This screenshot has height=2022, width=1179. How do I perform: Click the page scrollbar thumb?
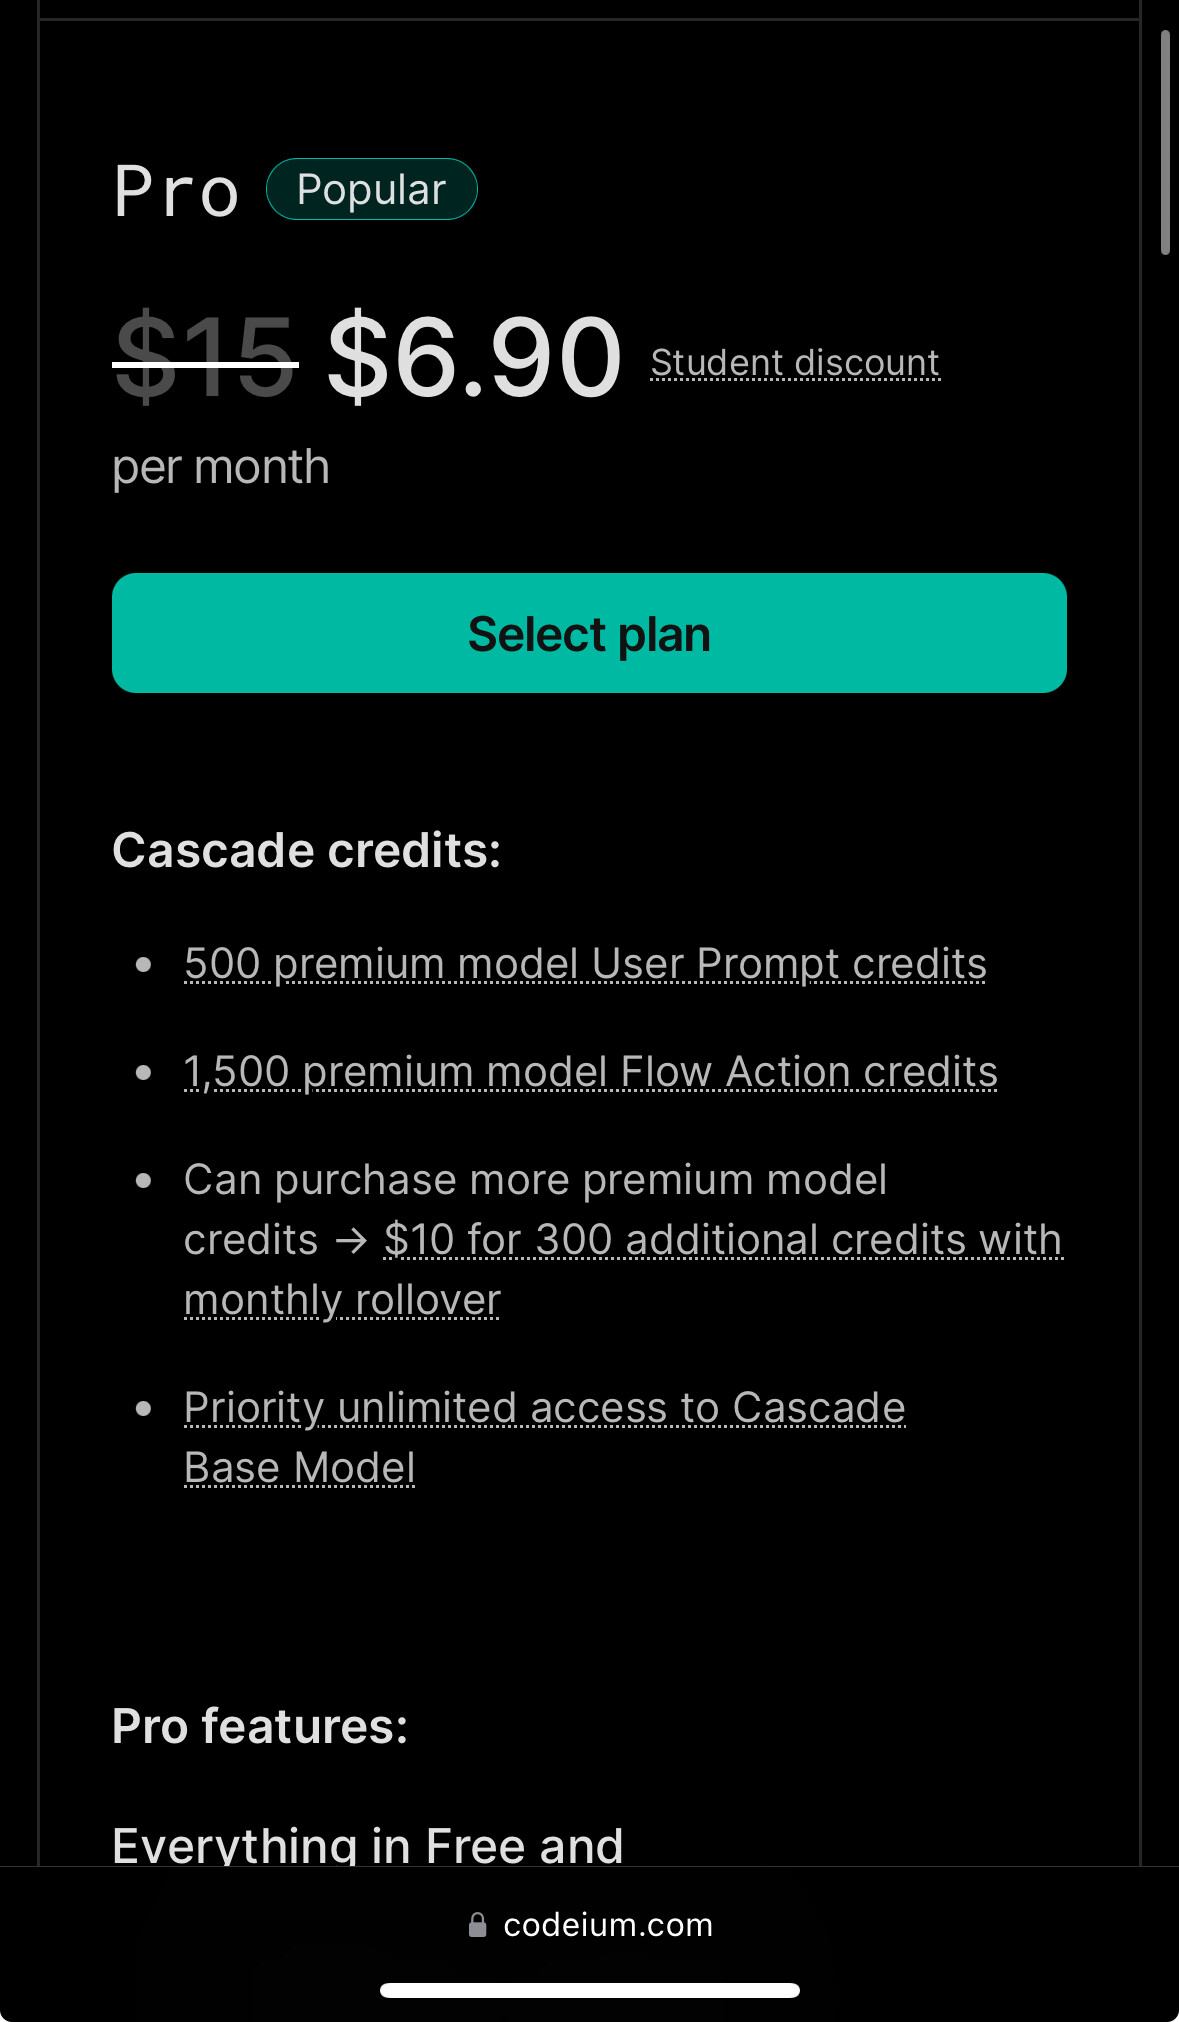click(1165, 142)
